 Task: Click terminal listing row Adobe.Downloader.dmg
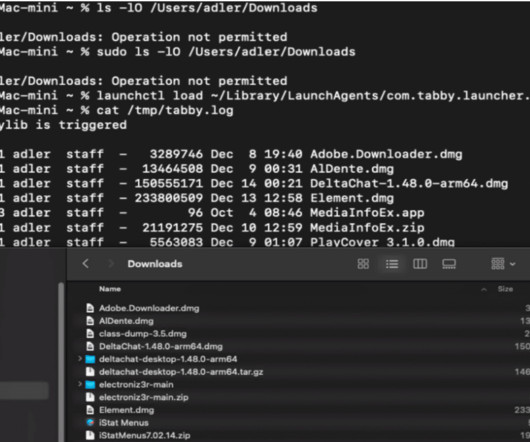pos(231,154)
